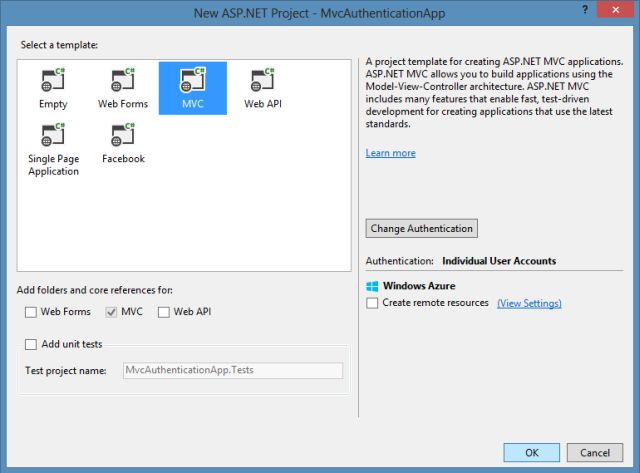This screenshot has width=640, height=473.
Task: Click the Add folders and core references label
Action: pos(95,290)
